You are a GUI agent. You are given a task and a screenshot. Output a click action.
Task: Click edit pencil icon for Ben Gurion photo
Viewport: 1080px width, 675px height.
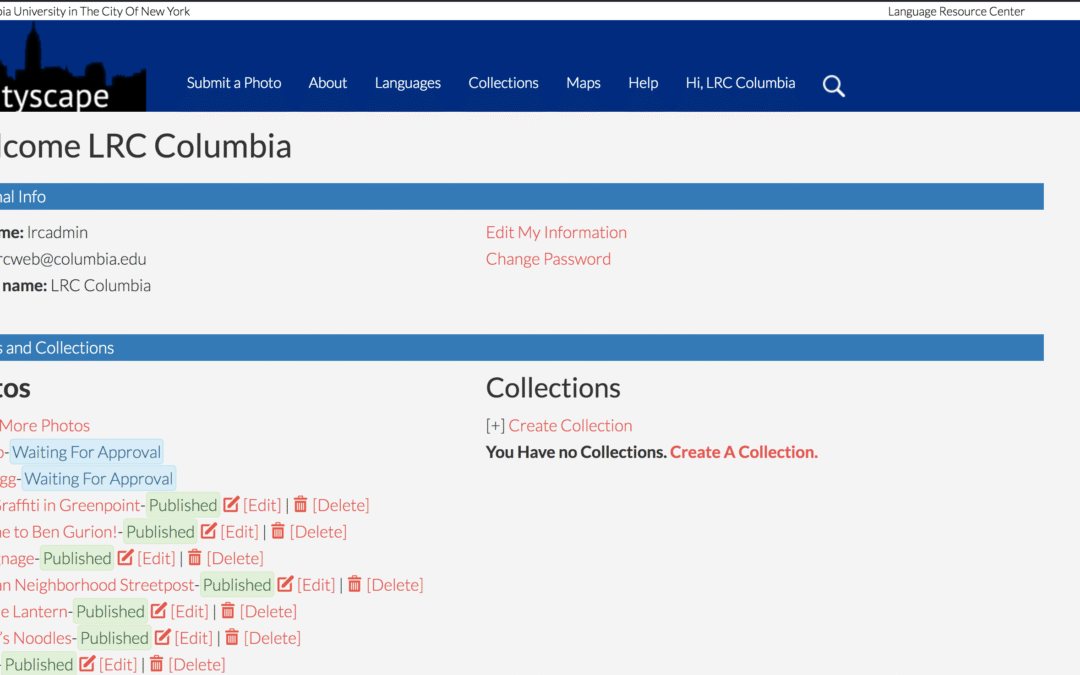coord(209,531)
